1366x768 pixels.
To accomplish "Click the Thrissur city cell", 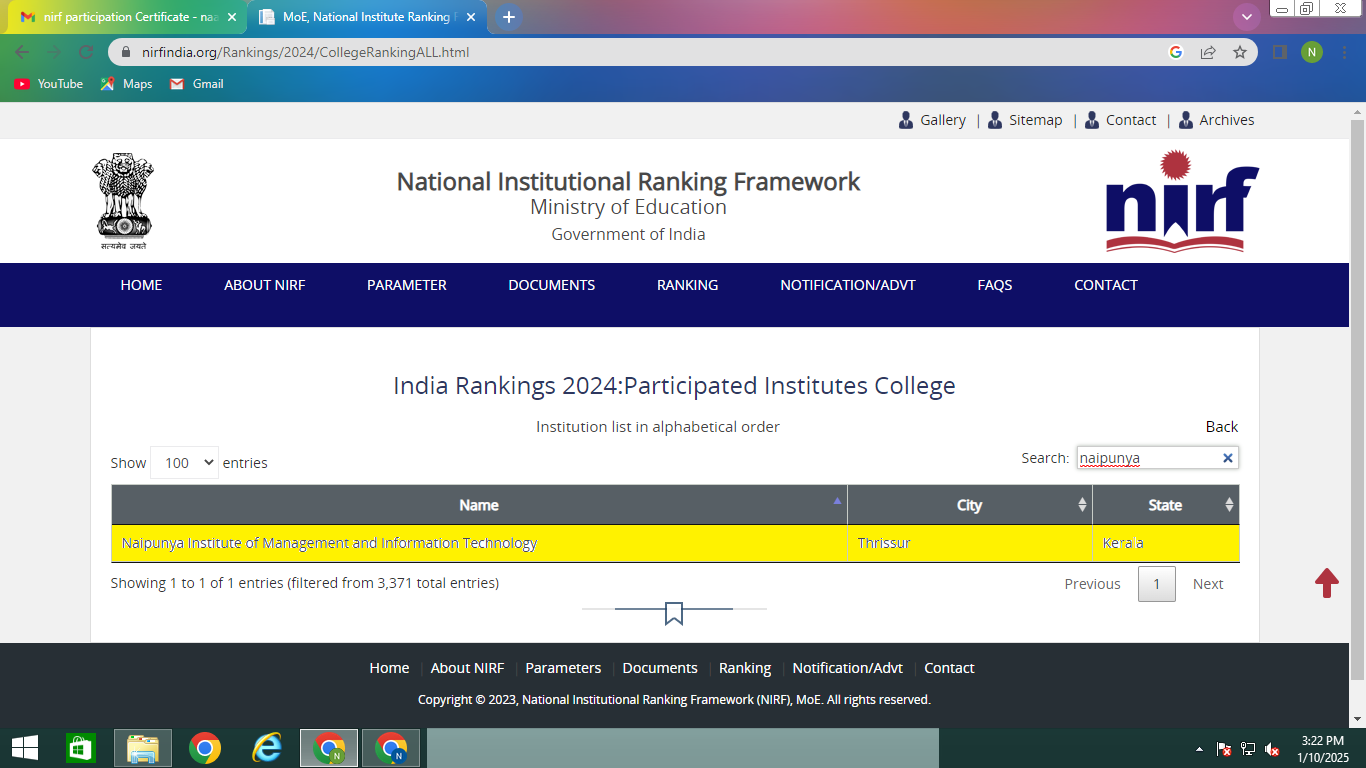I will point(970,543).
